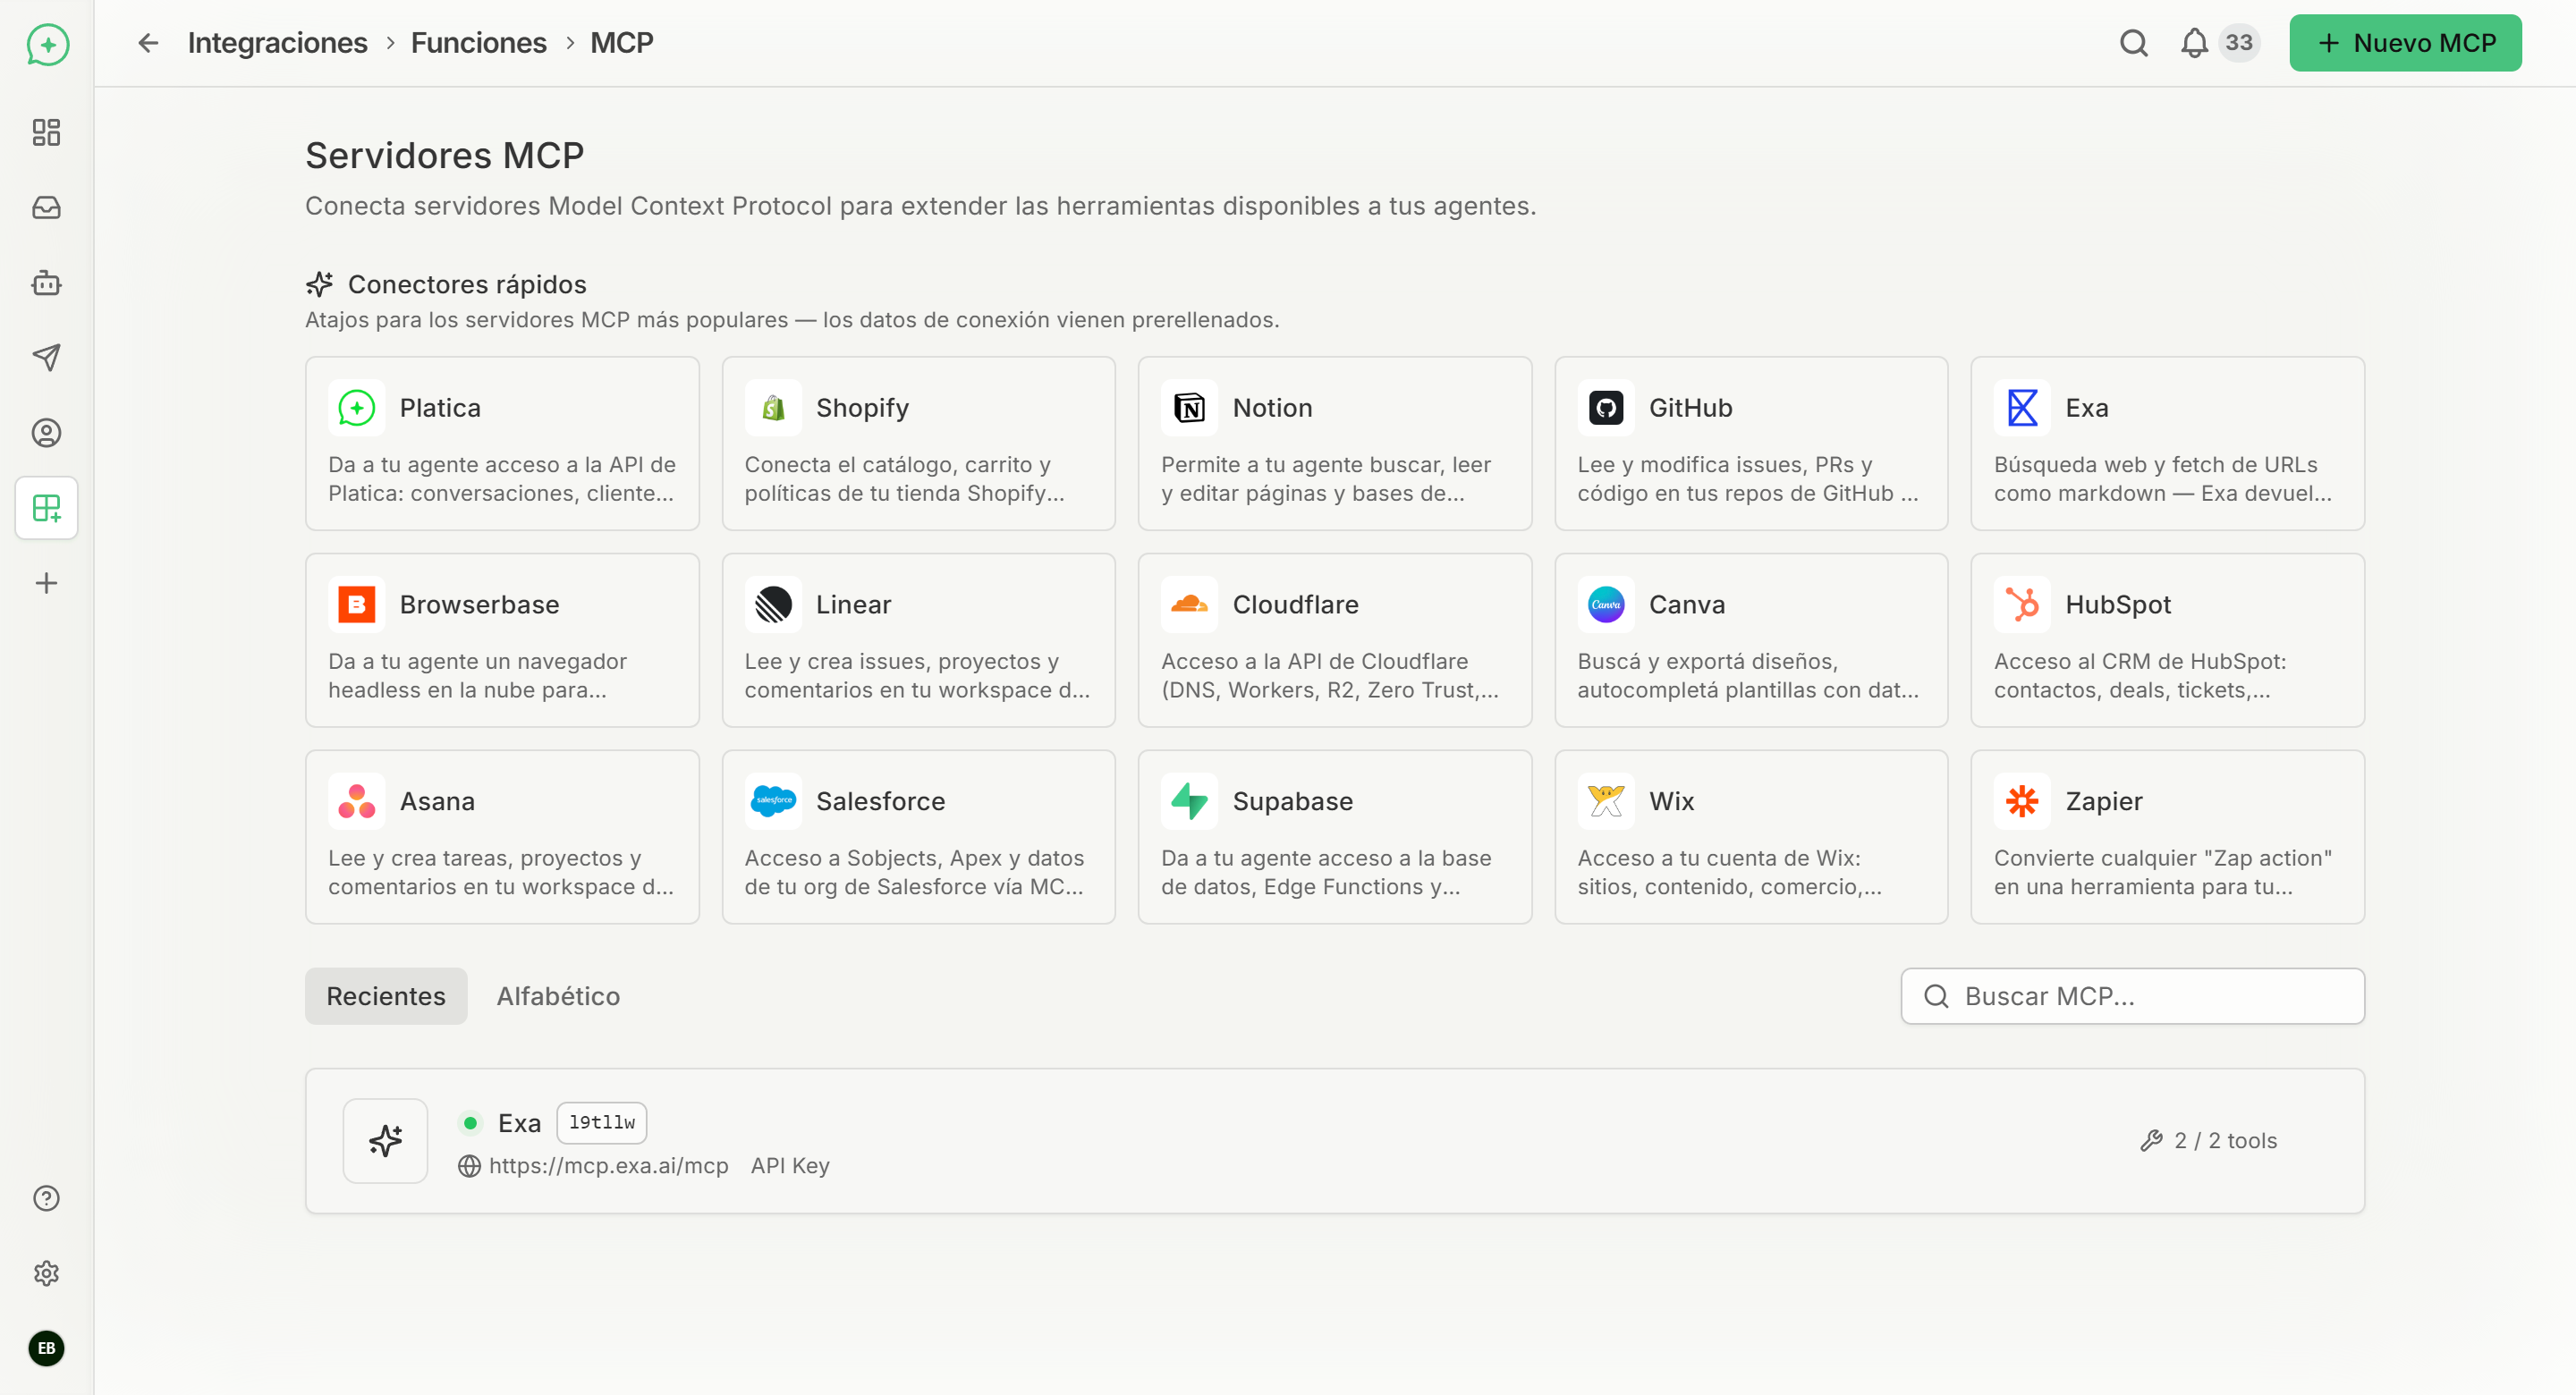
Task: Click Shopify card description text
Action: (x=904, y=479)
